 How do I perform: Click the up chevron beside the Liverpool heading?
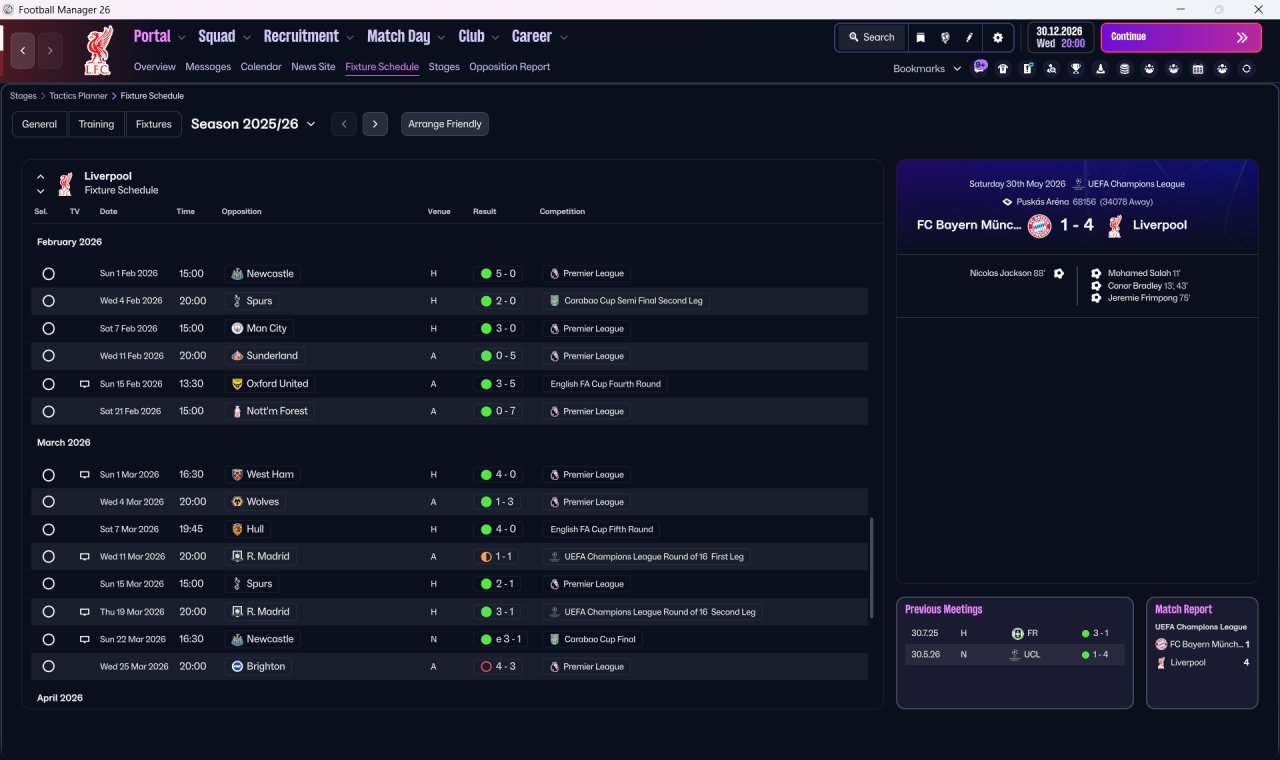(41, 177)
